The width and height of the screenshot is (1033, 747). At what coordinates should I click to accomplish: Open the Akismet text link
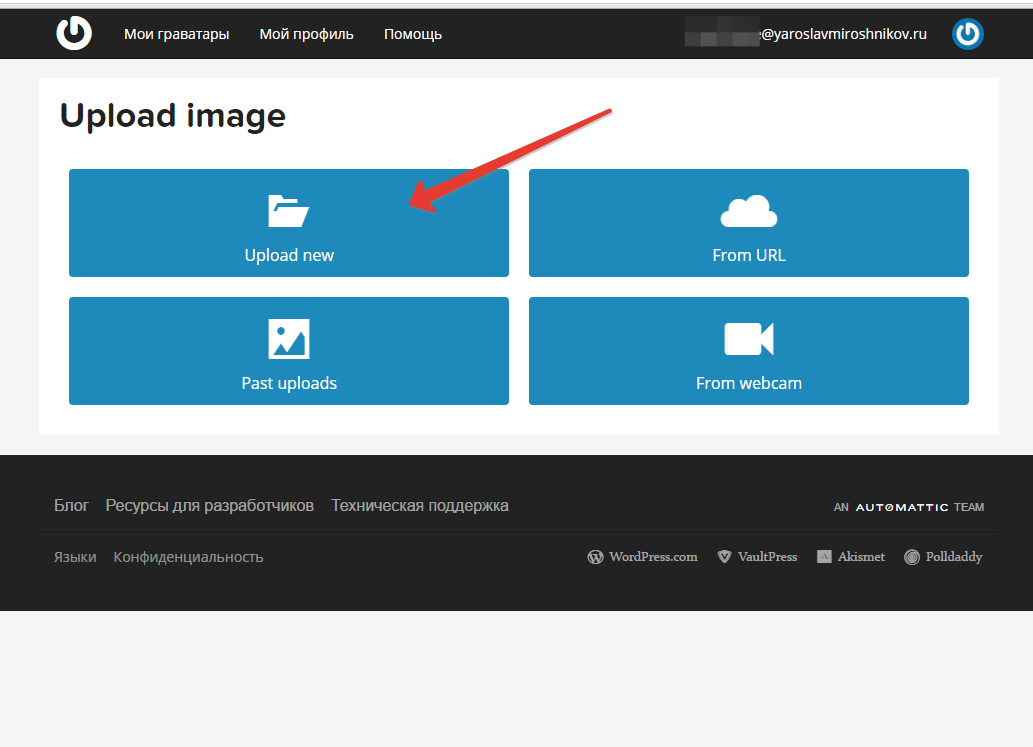[x=861, y=557]
